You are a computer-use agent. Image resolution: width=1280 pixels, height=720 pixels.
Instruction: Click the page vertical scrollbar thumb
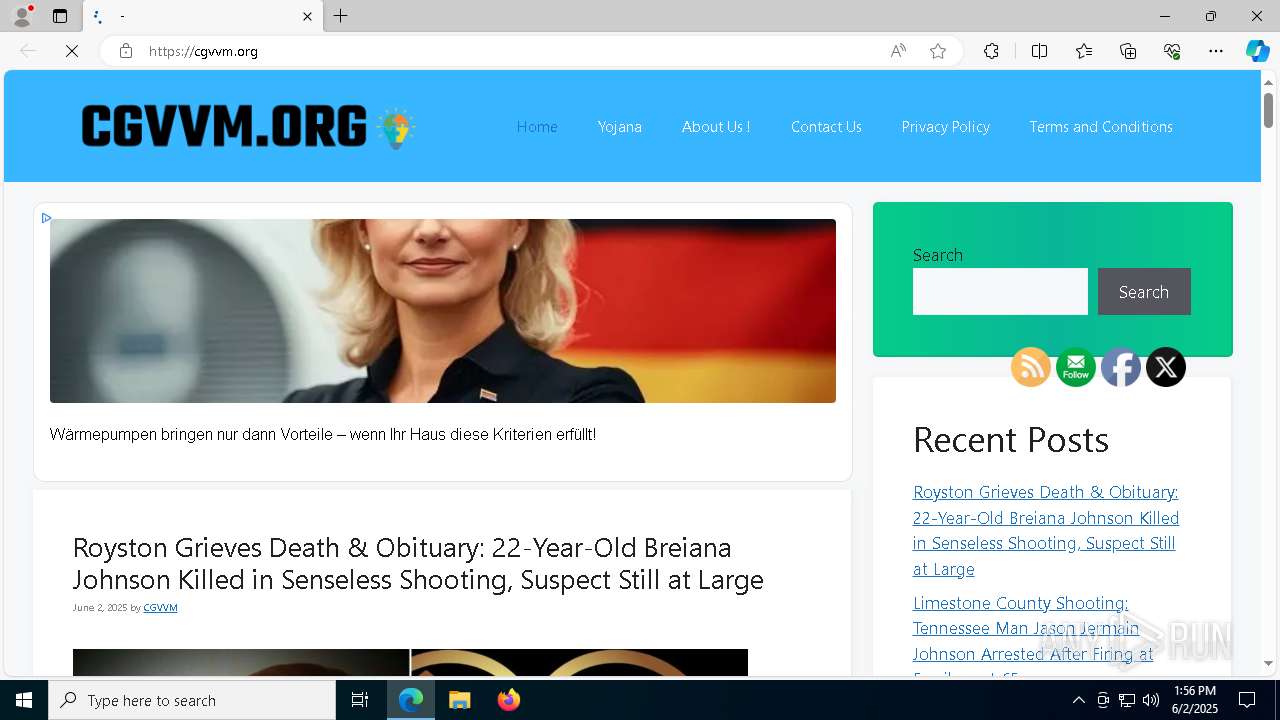click(1268, 109)
